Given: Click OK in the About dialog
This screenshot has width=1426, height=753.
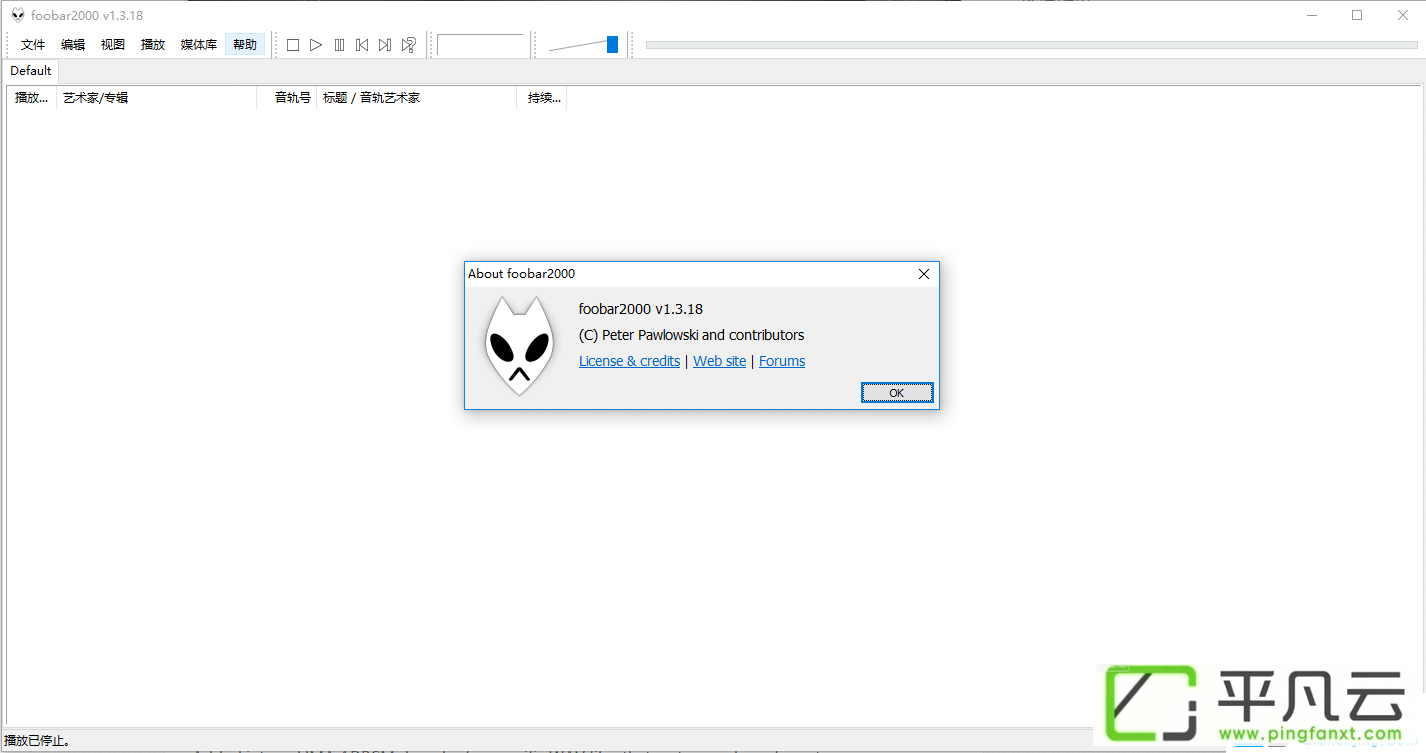Looking at the screenshot, I should click(x=897, y=393).
